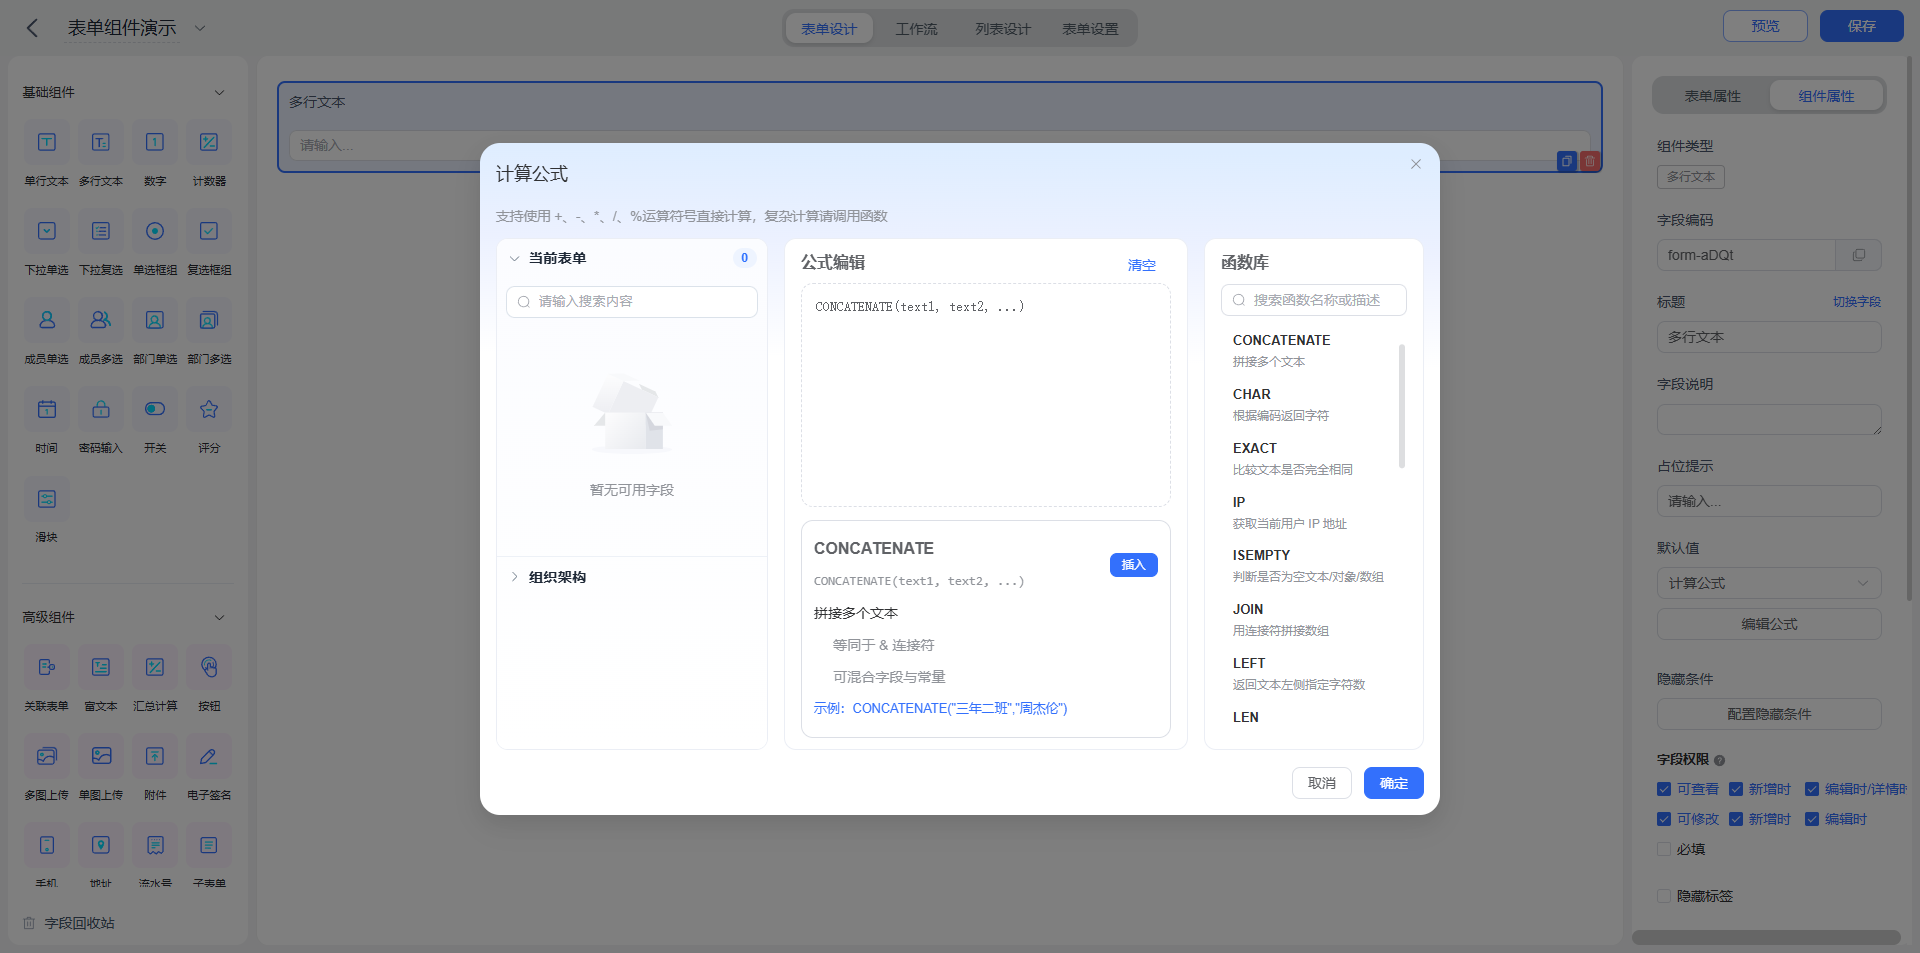
Task: Enable the 隐藏标签 checkbox
Action: pos(1664,896)
